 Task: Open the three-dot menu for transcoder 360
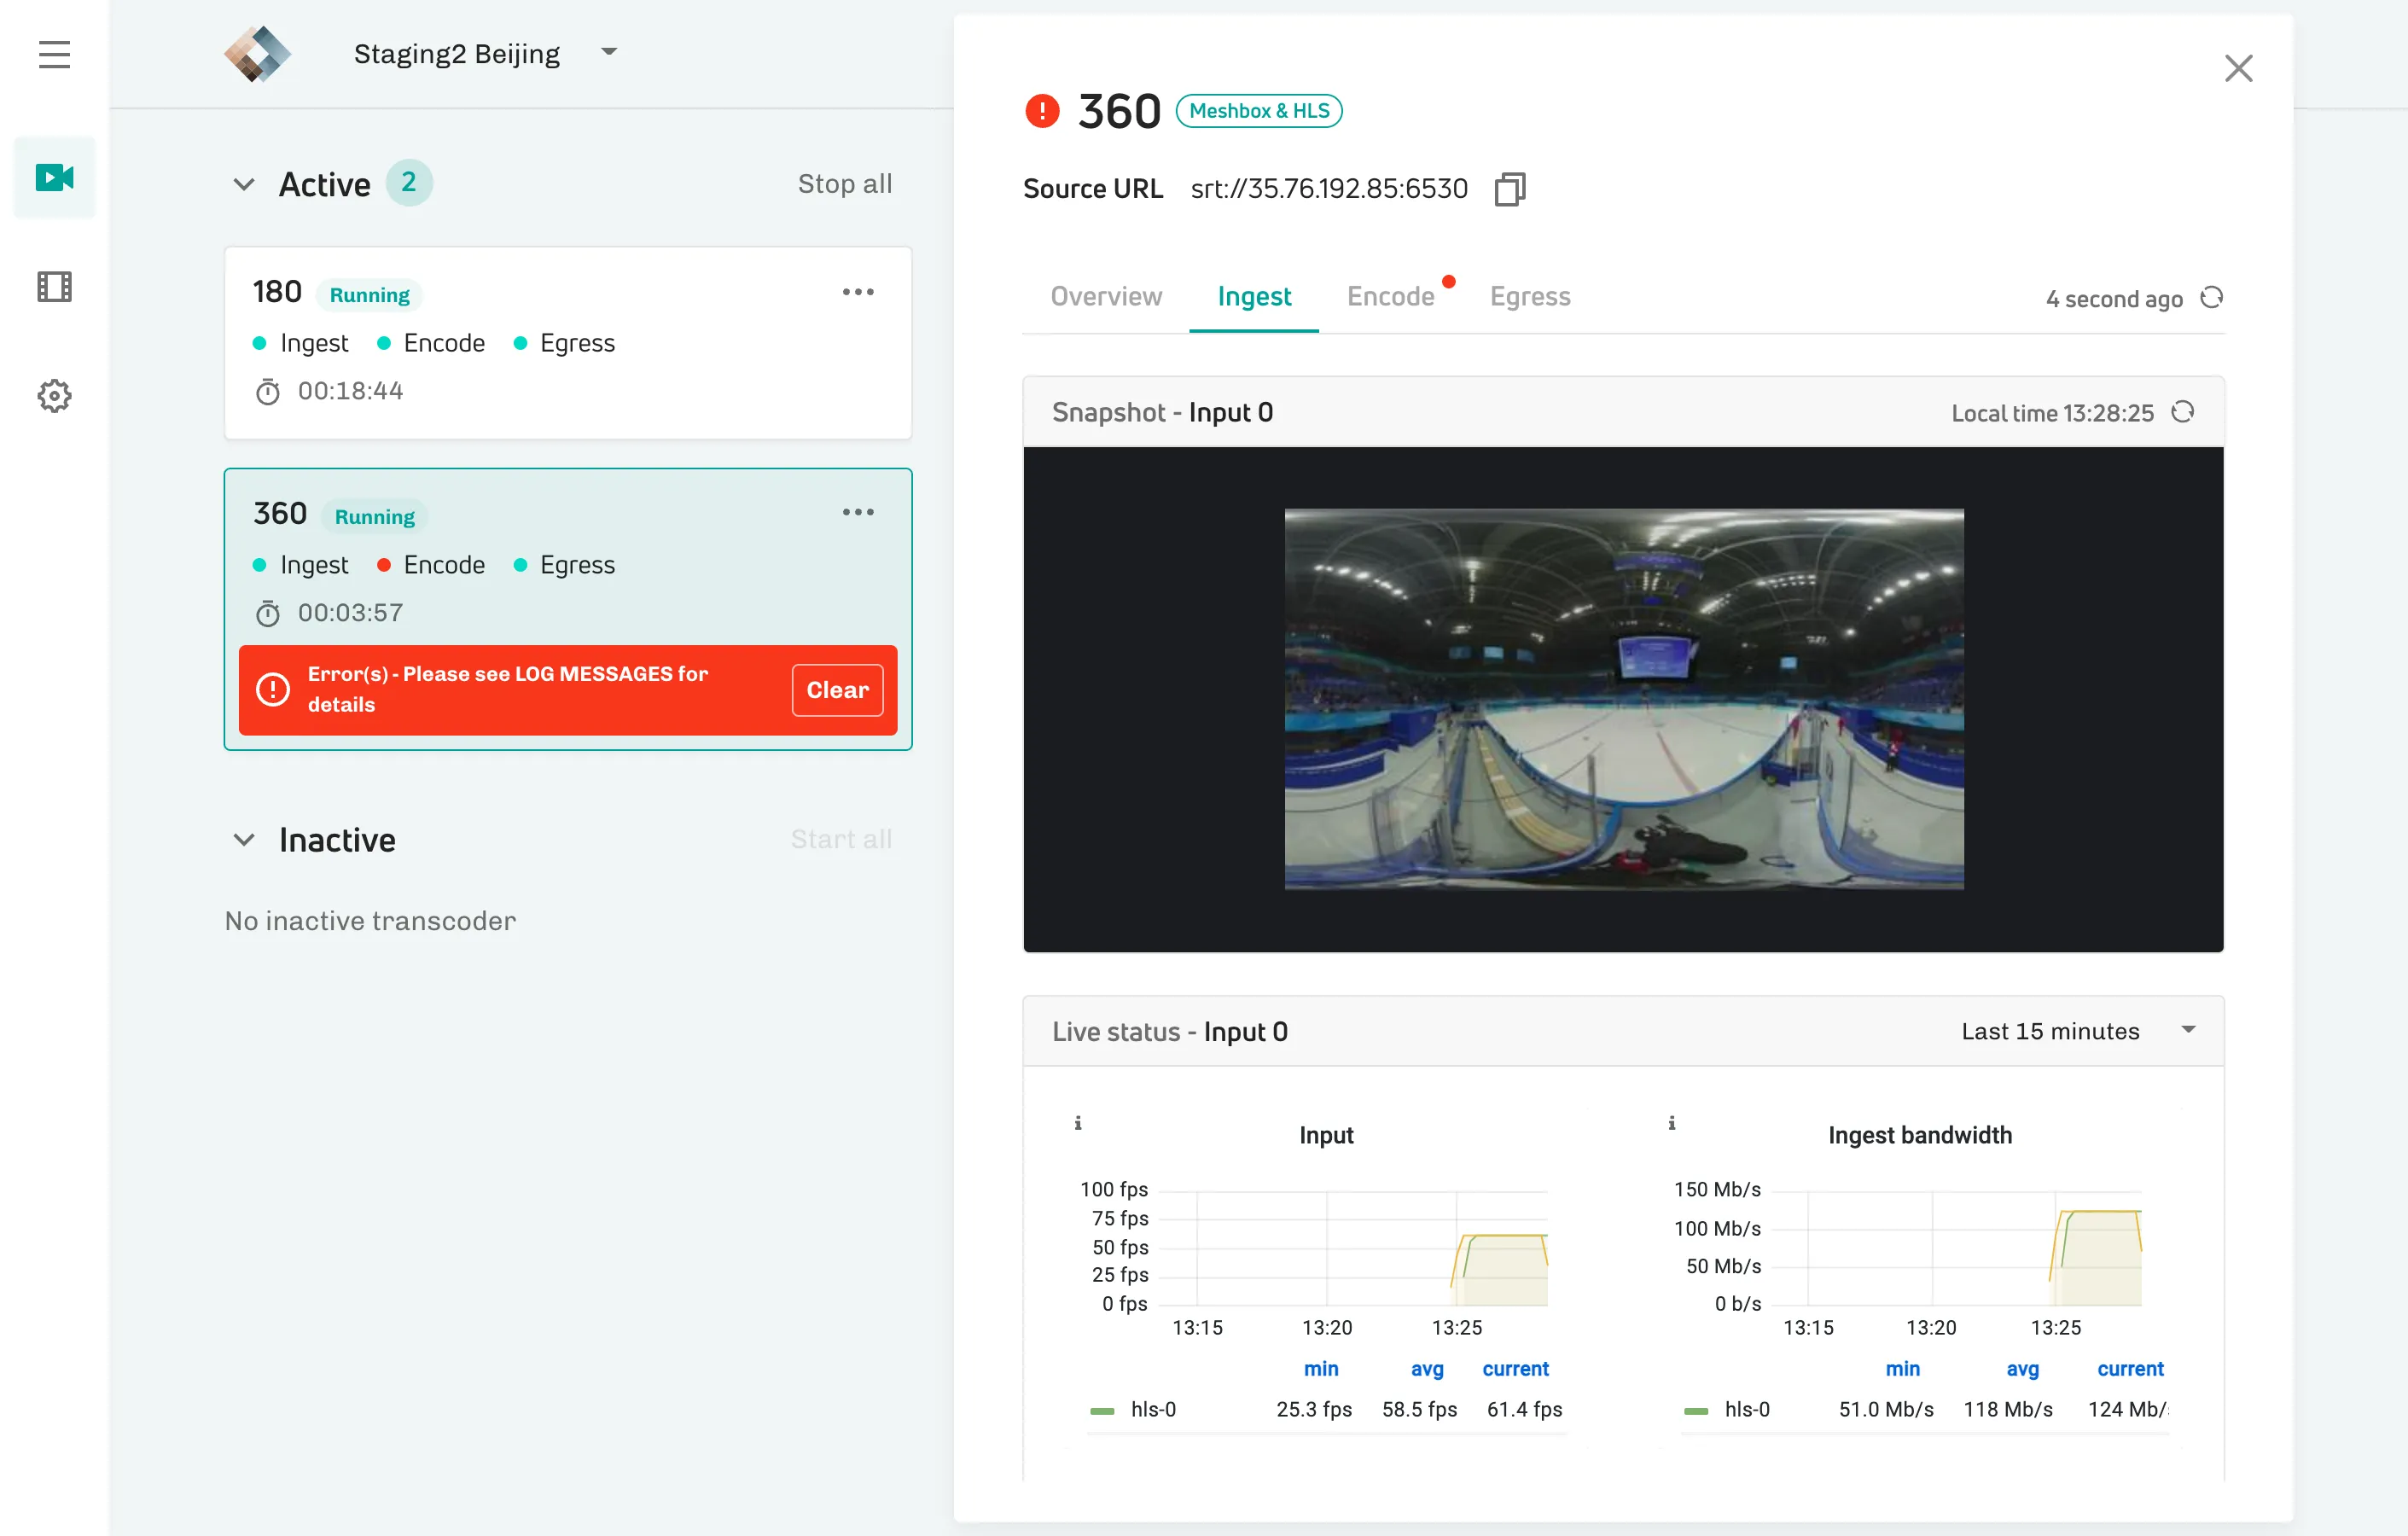857,512
